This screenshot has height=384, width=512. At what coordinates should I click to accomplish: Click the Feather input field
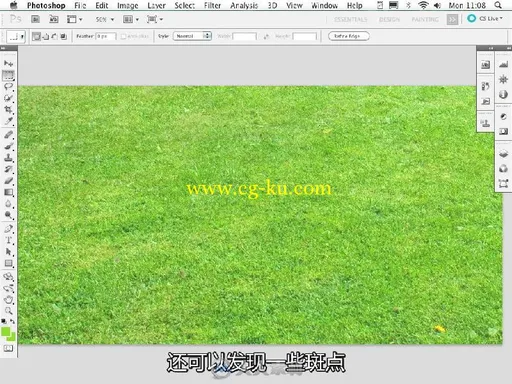(106, 36)
